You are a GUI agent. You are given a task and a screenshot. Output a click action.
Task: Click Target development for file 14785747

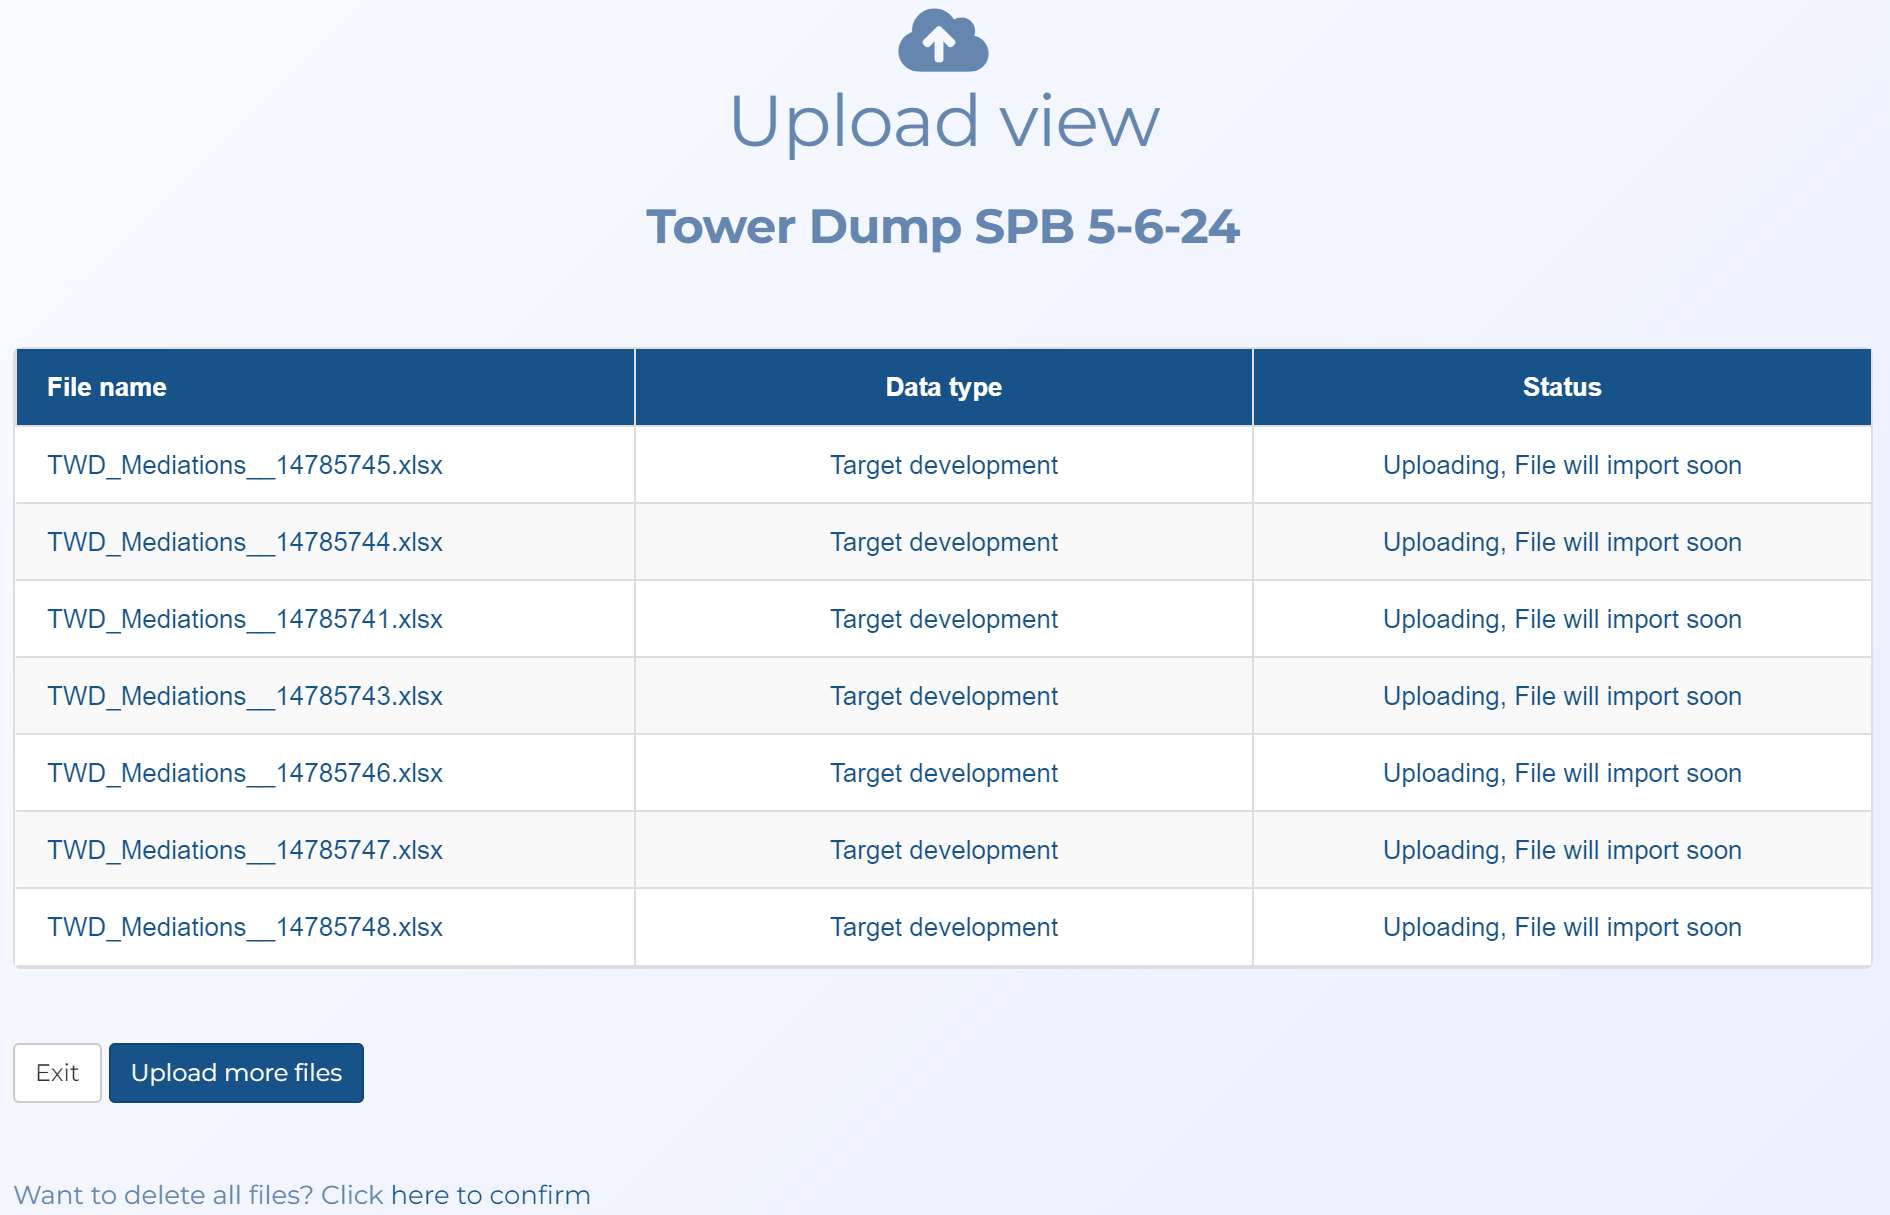[943, 850]
